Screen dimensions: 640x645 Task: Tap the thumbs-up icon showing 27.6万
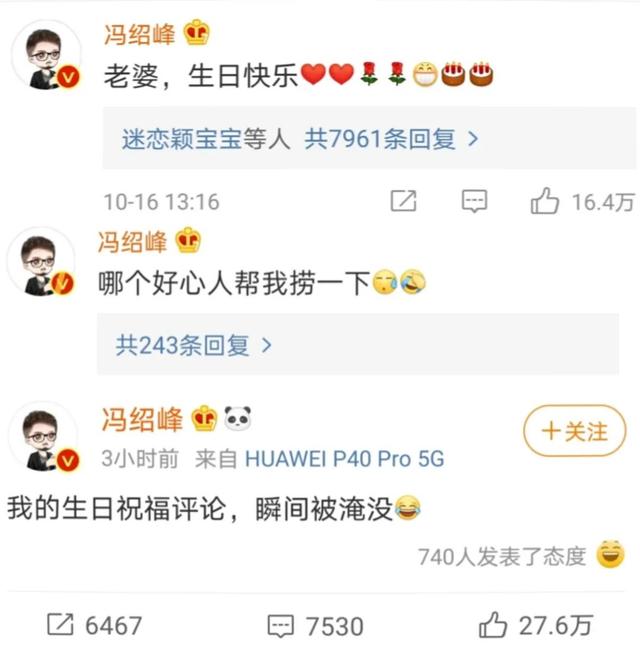click(x=493, y=624)
